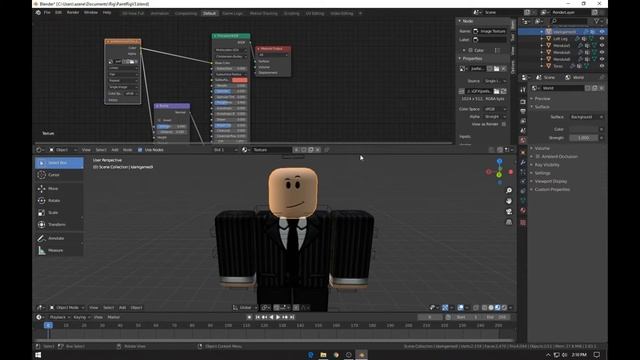
Task: Open the Global transform orientation dropdown
Action: (x=245, y=308)
